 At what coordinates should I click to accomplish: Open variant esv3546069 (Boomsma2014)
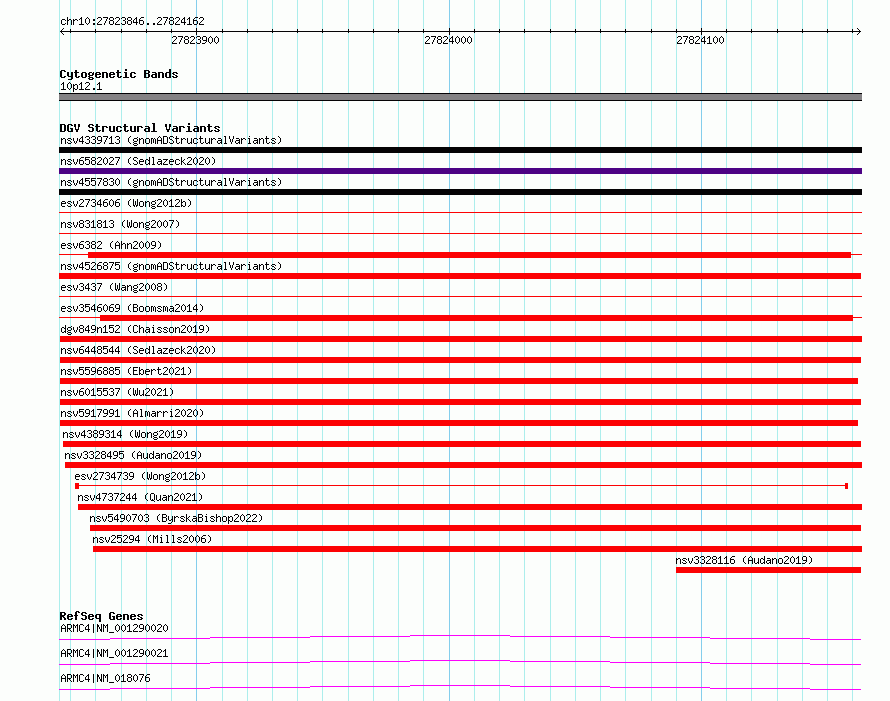132,308
